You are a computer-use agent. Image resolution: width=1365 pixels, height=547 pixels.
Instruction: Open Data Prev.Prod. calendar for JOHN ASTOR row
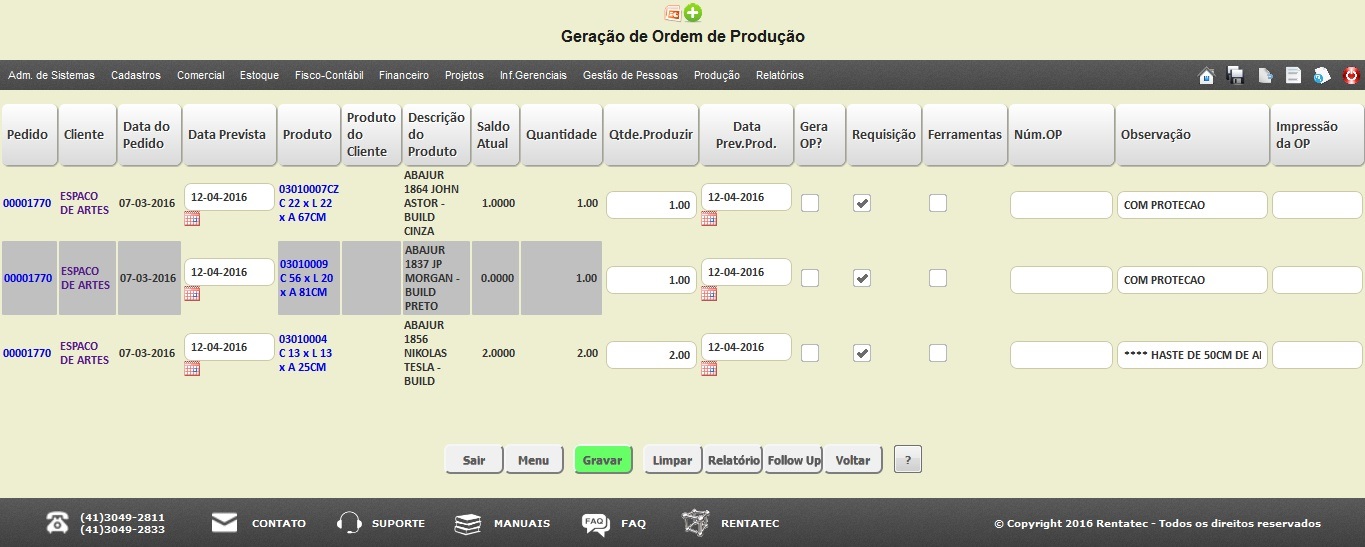tap(709, 218)
